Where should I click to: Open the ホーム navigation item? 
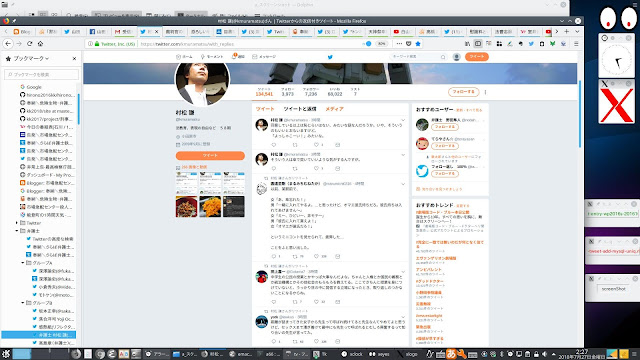pos(184,57)
